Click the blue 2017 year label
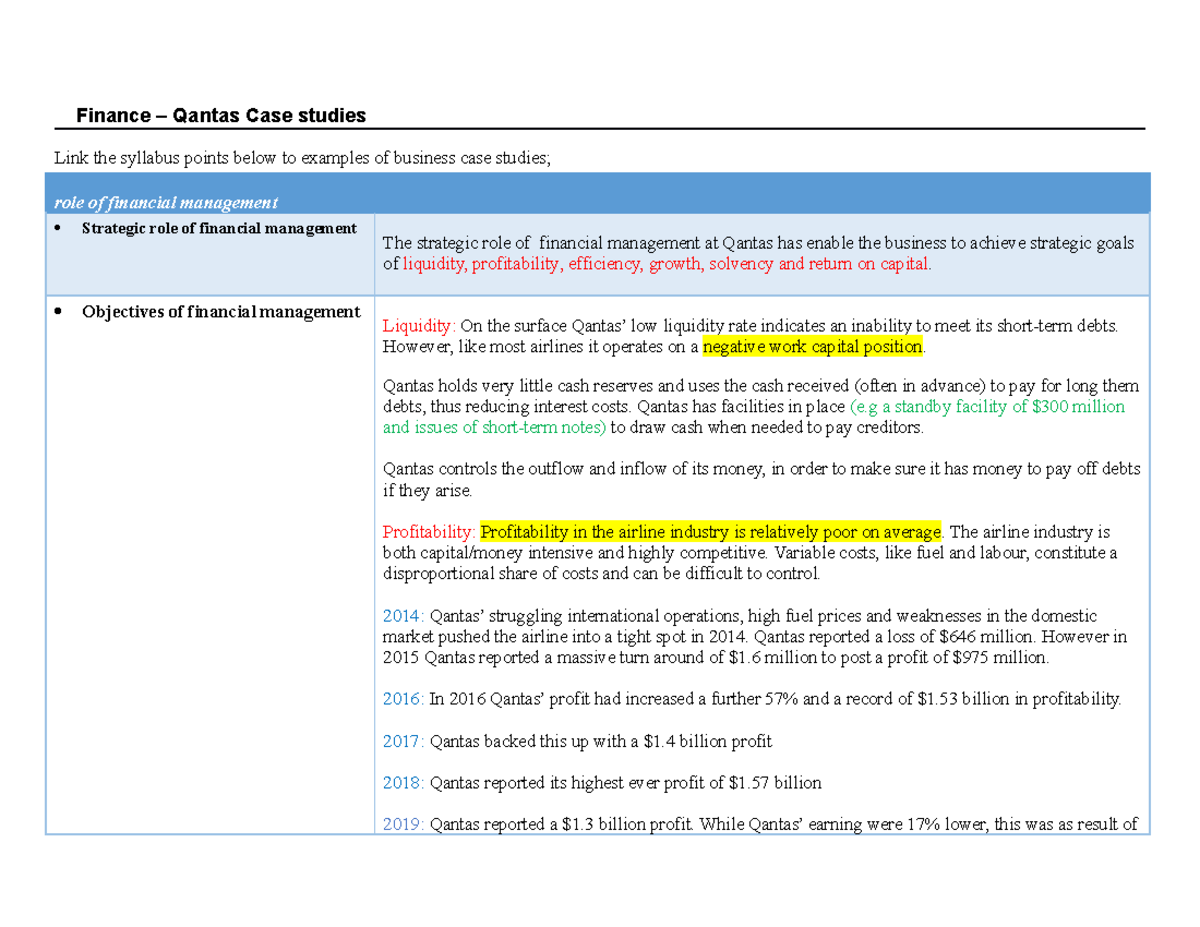 pyautogui.click(x=399, y=742)
